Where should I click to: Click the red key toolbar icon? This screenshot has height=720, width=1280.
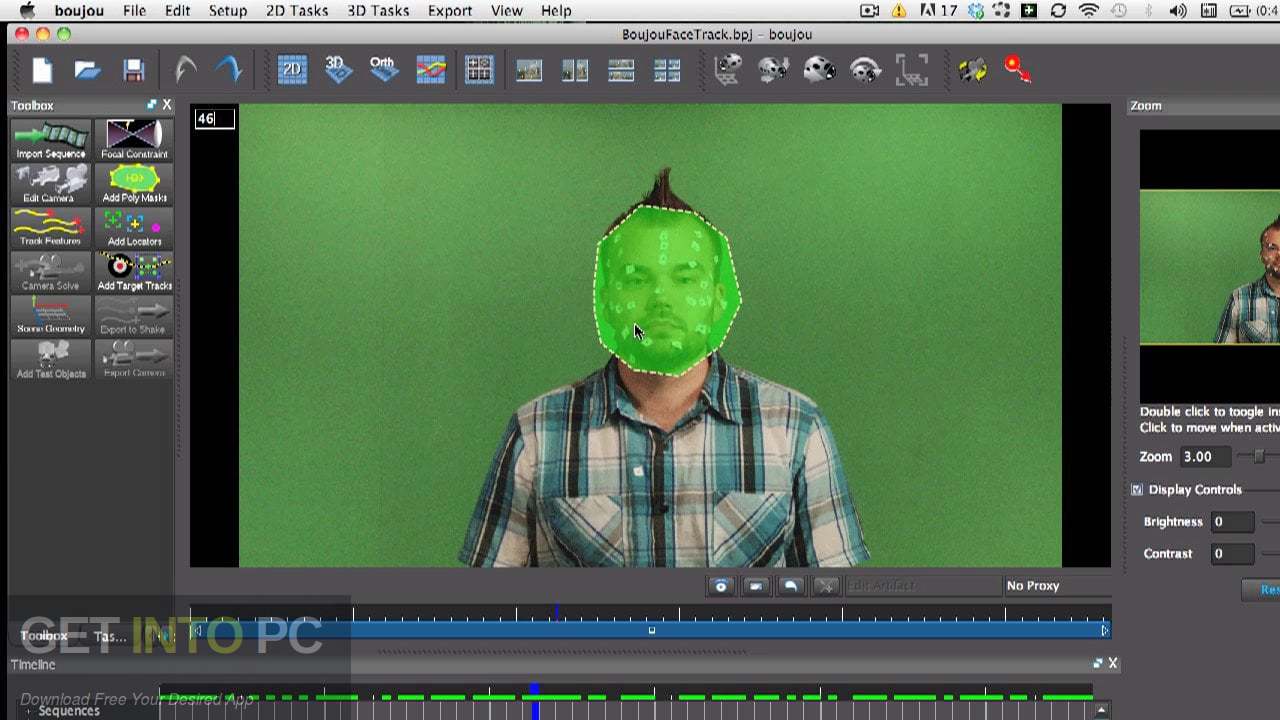1018,69
